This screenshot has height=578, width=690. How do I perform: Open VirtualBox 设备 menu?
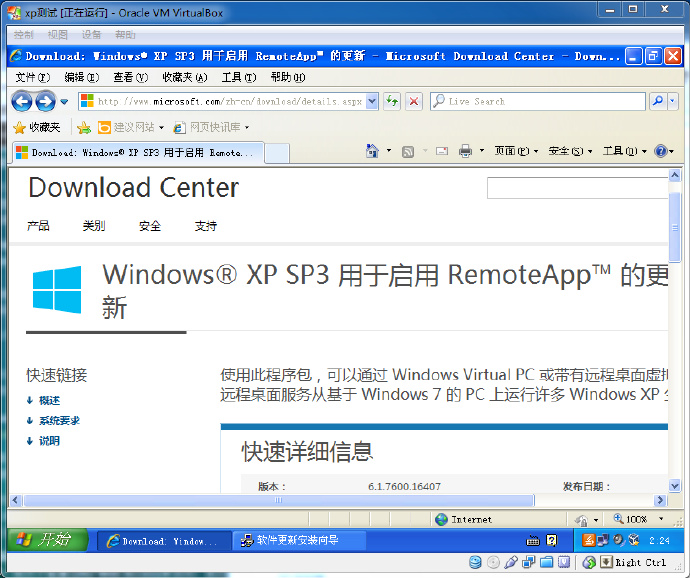coord(92,34)
